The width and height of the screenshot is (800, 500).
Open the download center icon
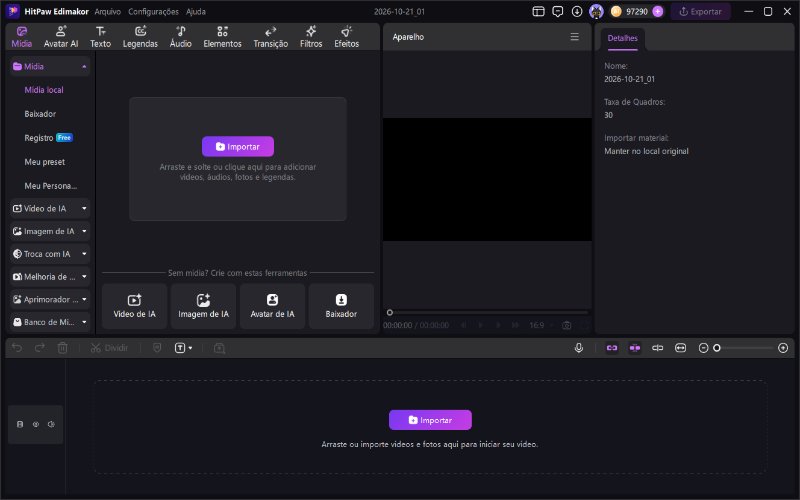click(577, 11)
